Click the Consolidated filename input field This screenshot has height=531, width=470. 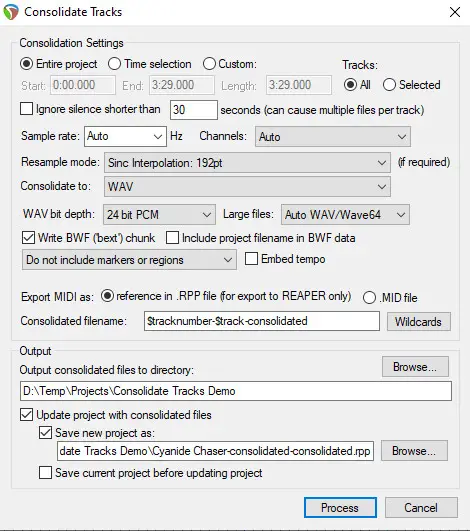click(x=261, y=321)
